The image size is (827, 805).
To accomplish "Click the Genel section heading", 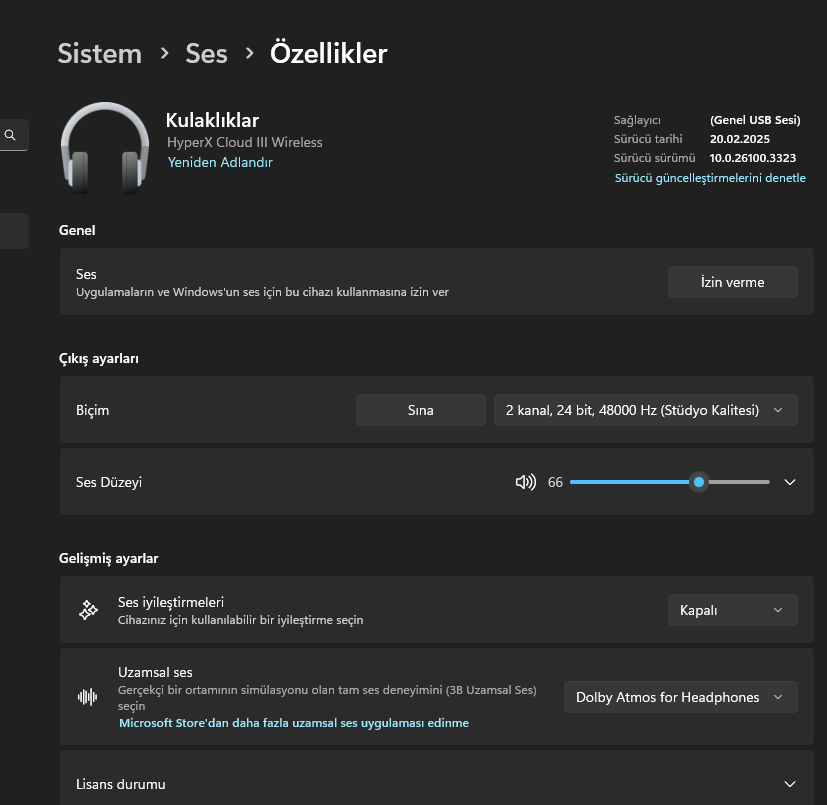I will pos(77,231).
